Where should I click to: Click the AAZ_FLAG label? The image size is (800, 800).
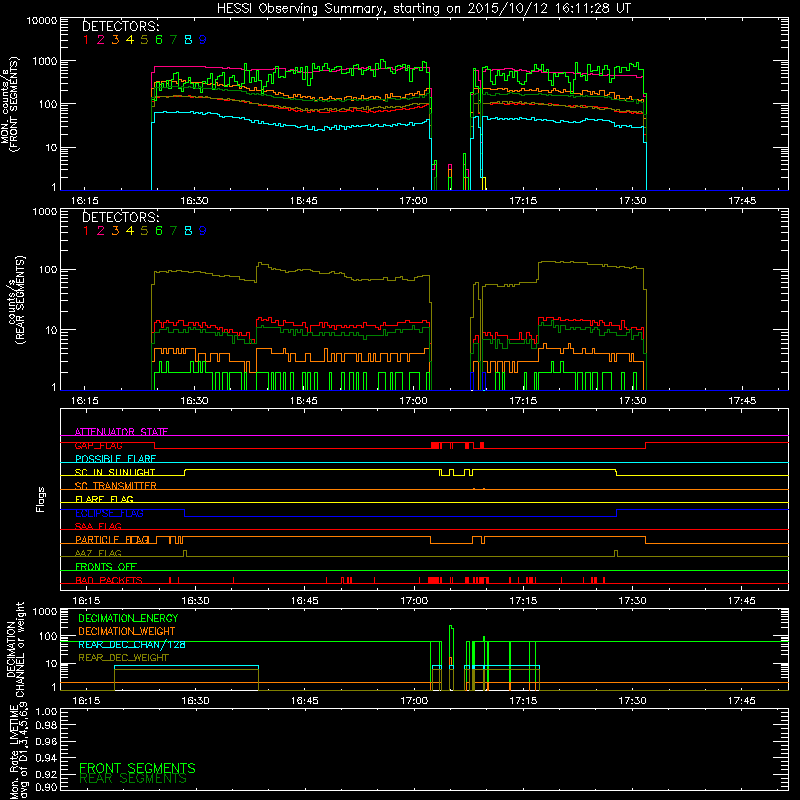coord(98,553)
